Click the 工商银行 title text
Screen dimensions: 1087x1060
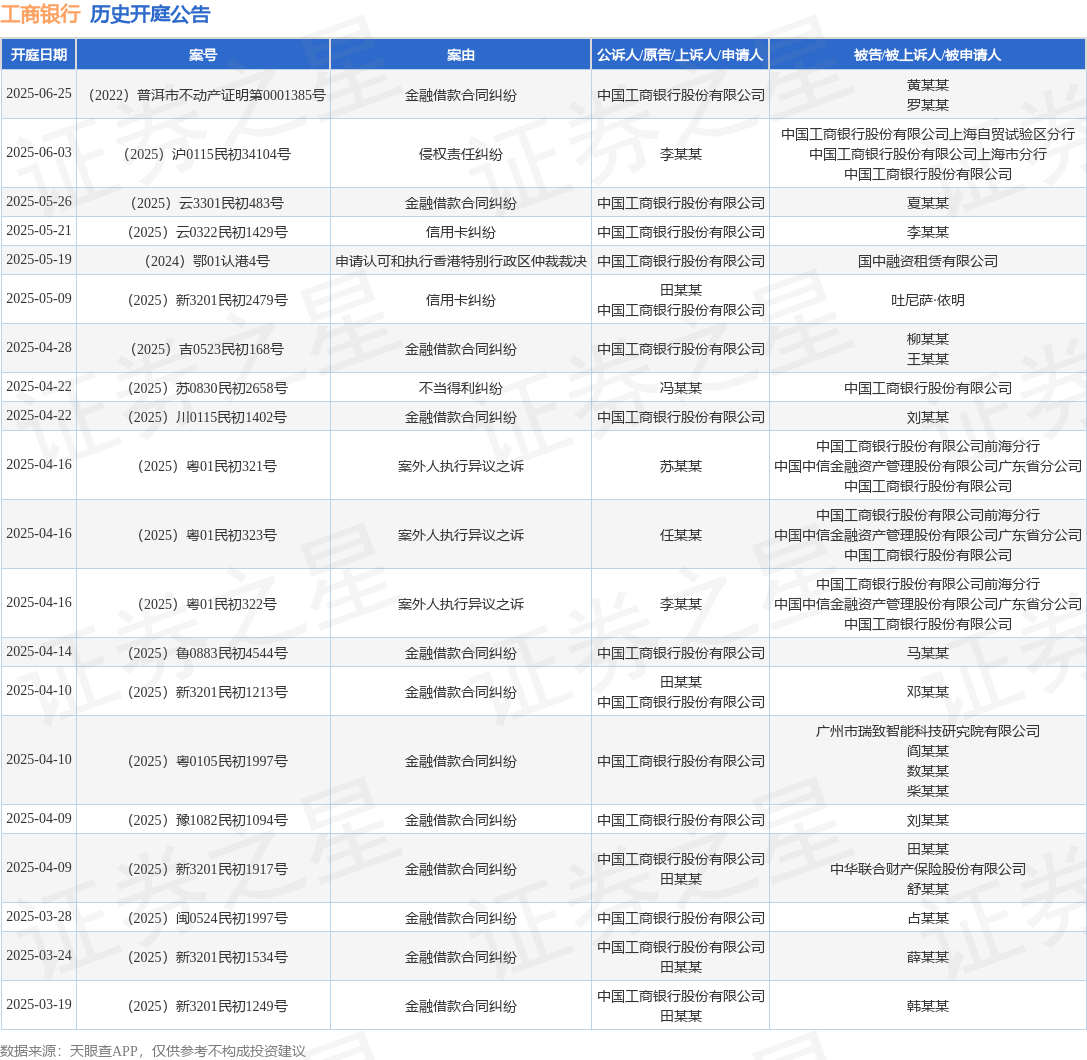(40, 14)
